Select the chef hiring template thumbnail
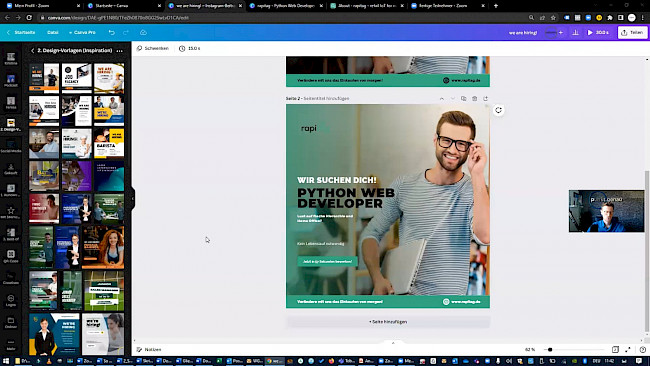Viewport: 650px width, 366px height. point(77,143)
